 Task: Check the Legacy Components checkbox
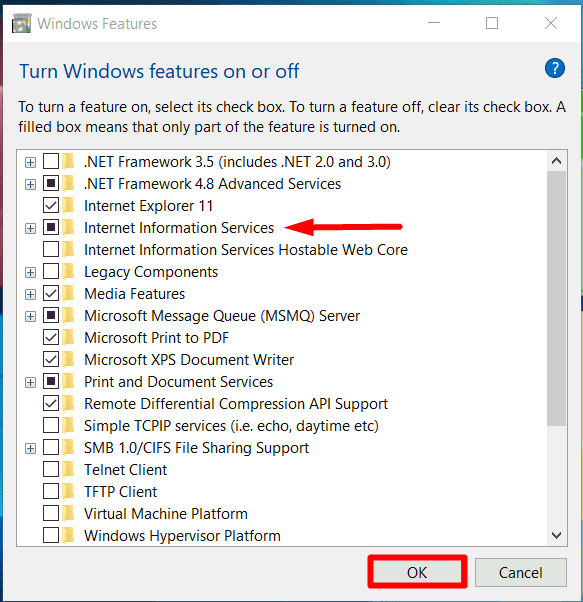click(51, 271)
